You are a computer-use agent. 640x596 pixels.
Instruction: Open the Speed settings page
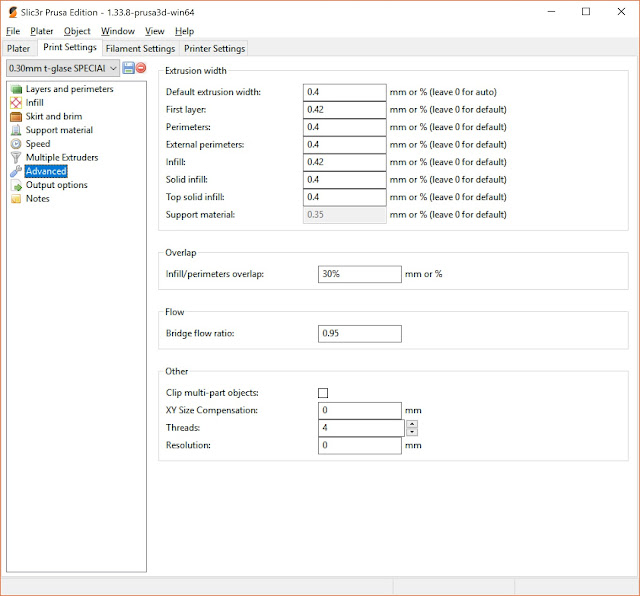point(38,144)
